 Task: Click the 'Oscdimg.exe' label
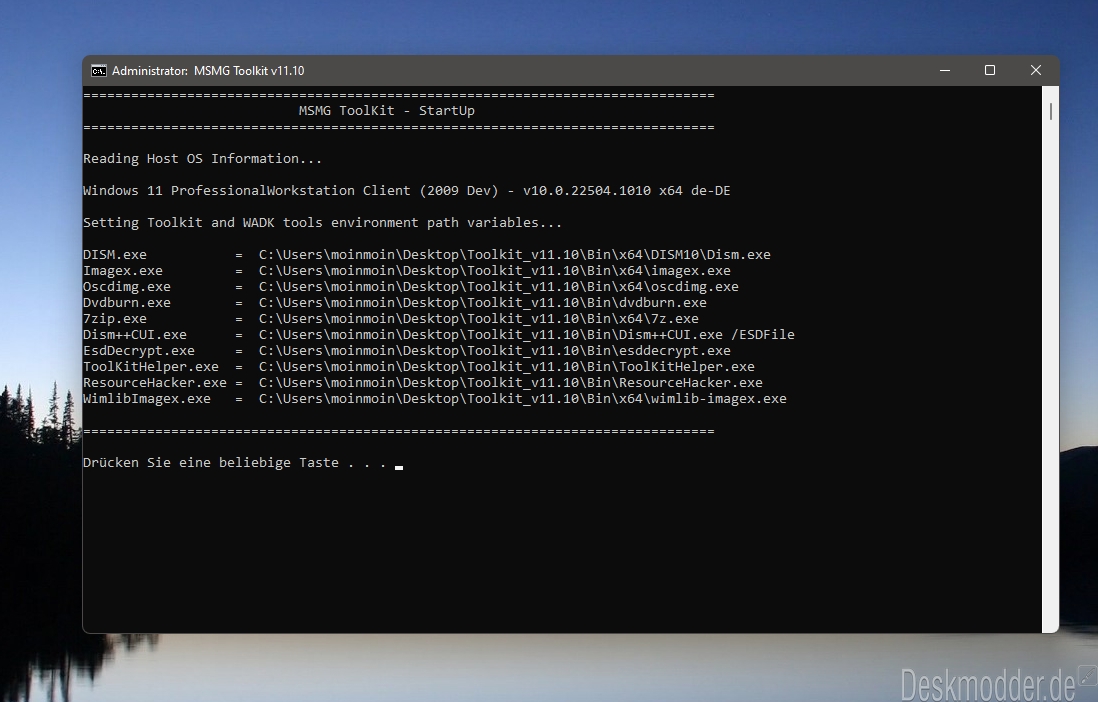[x=127, y=287]
